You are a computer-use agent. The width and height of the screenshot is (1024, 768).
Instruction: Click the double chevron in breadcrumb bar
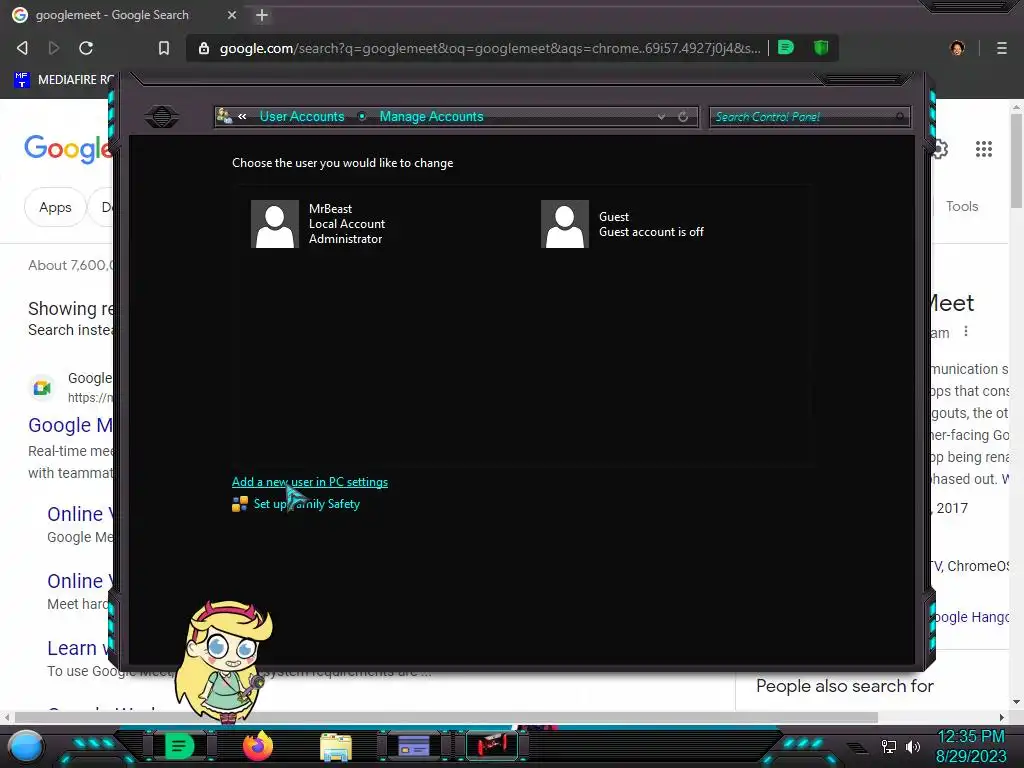242,116
